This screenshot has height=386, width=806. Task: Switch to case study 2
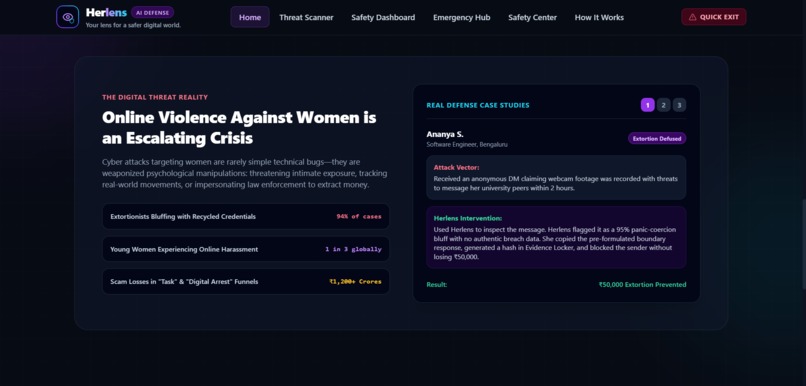[663, 105]
